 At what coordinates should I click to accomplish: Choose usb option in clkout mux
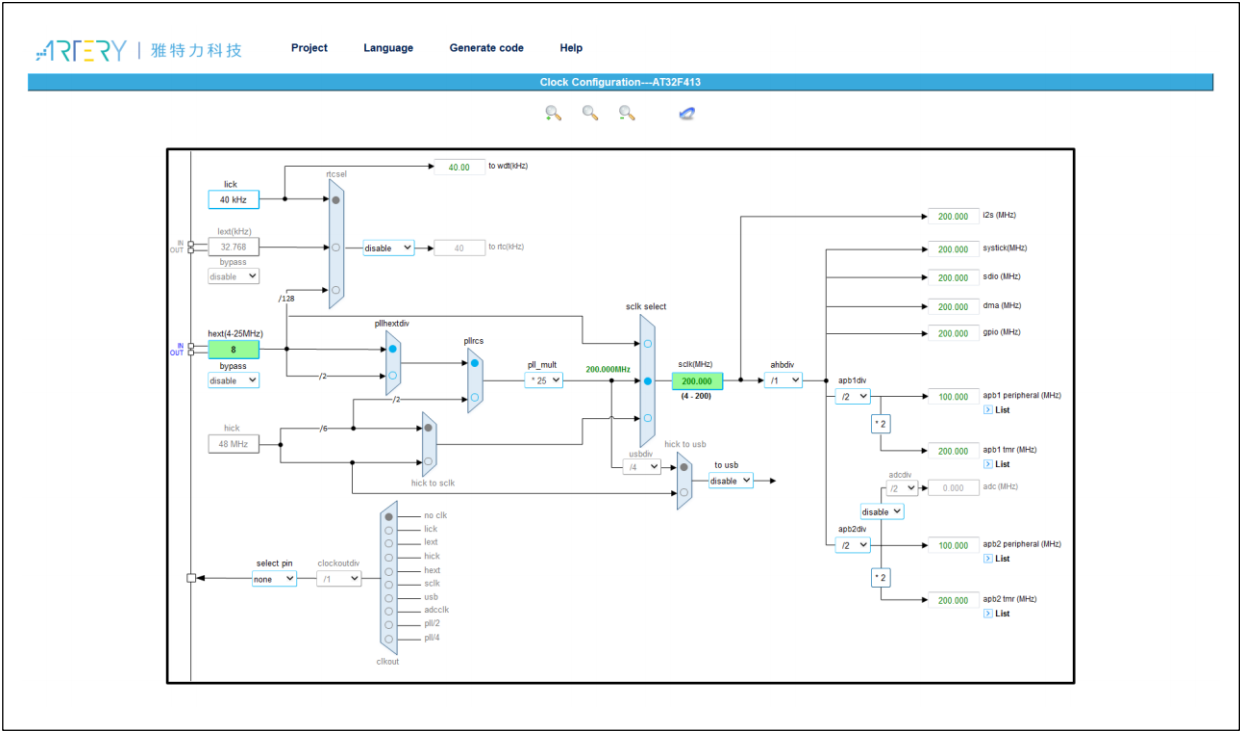pos(389,598)
